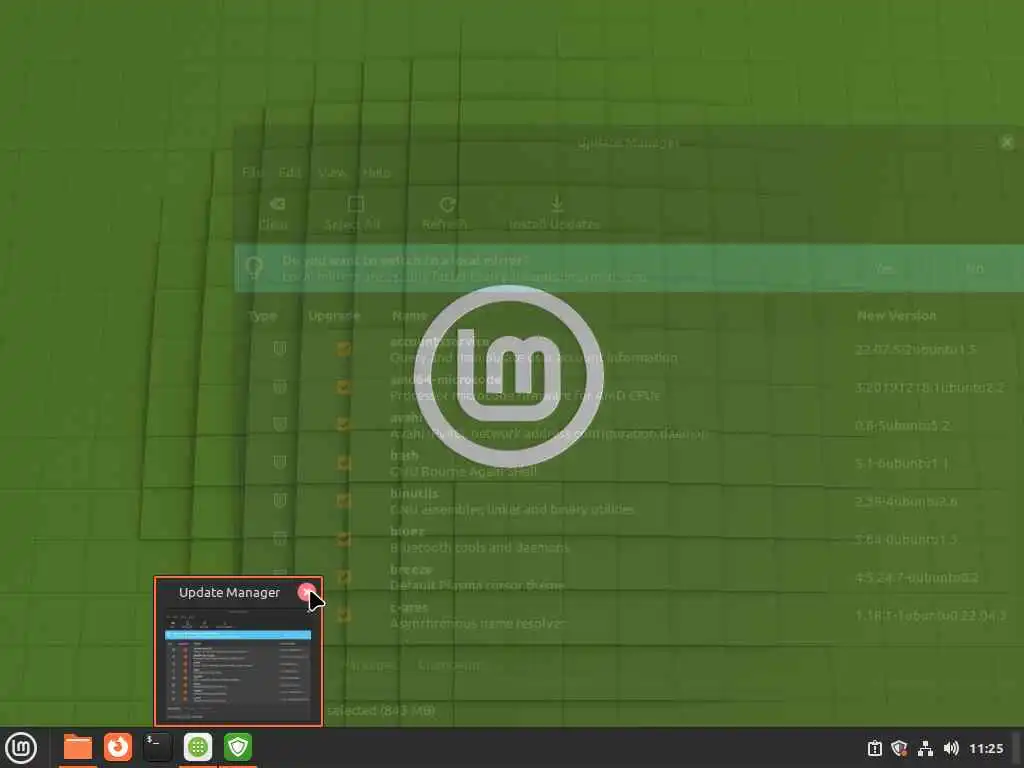The height and width of the screenshot is (768, 1024).
Task: Open Firefox from the panel
Action: coord(118,747)
